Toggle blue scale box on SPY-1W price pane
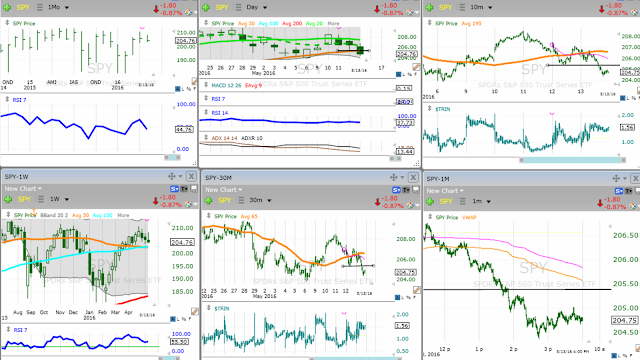The width and height of the screenshot is (640, 360). 173,319
